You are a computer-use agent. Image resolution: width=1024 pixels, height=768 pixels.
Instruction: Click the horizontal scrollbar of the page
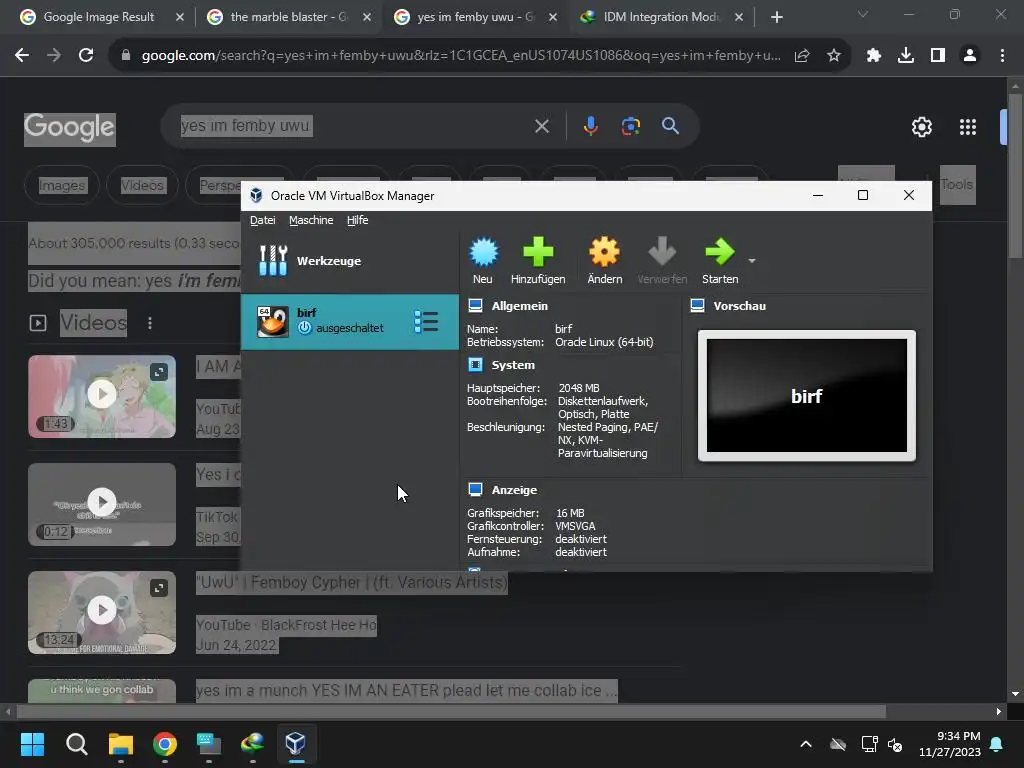click(452, 711)
